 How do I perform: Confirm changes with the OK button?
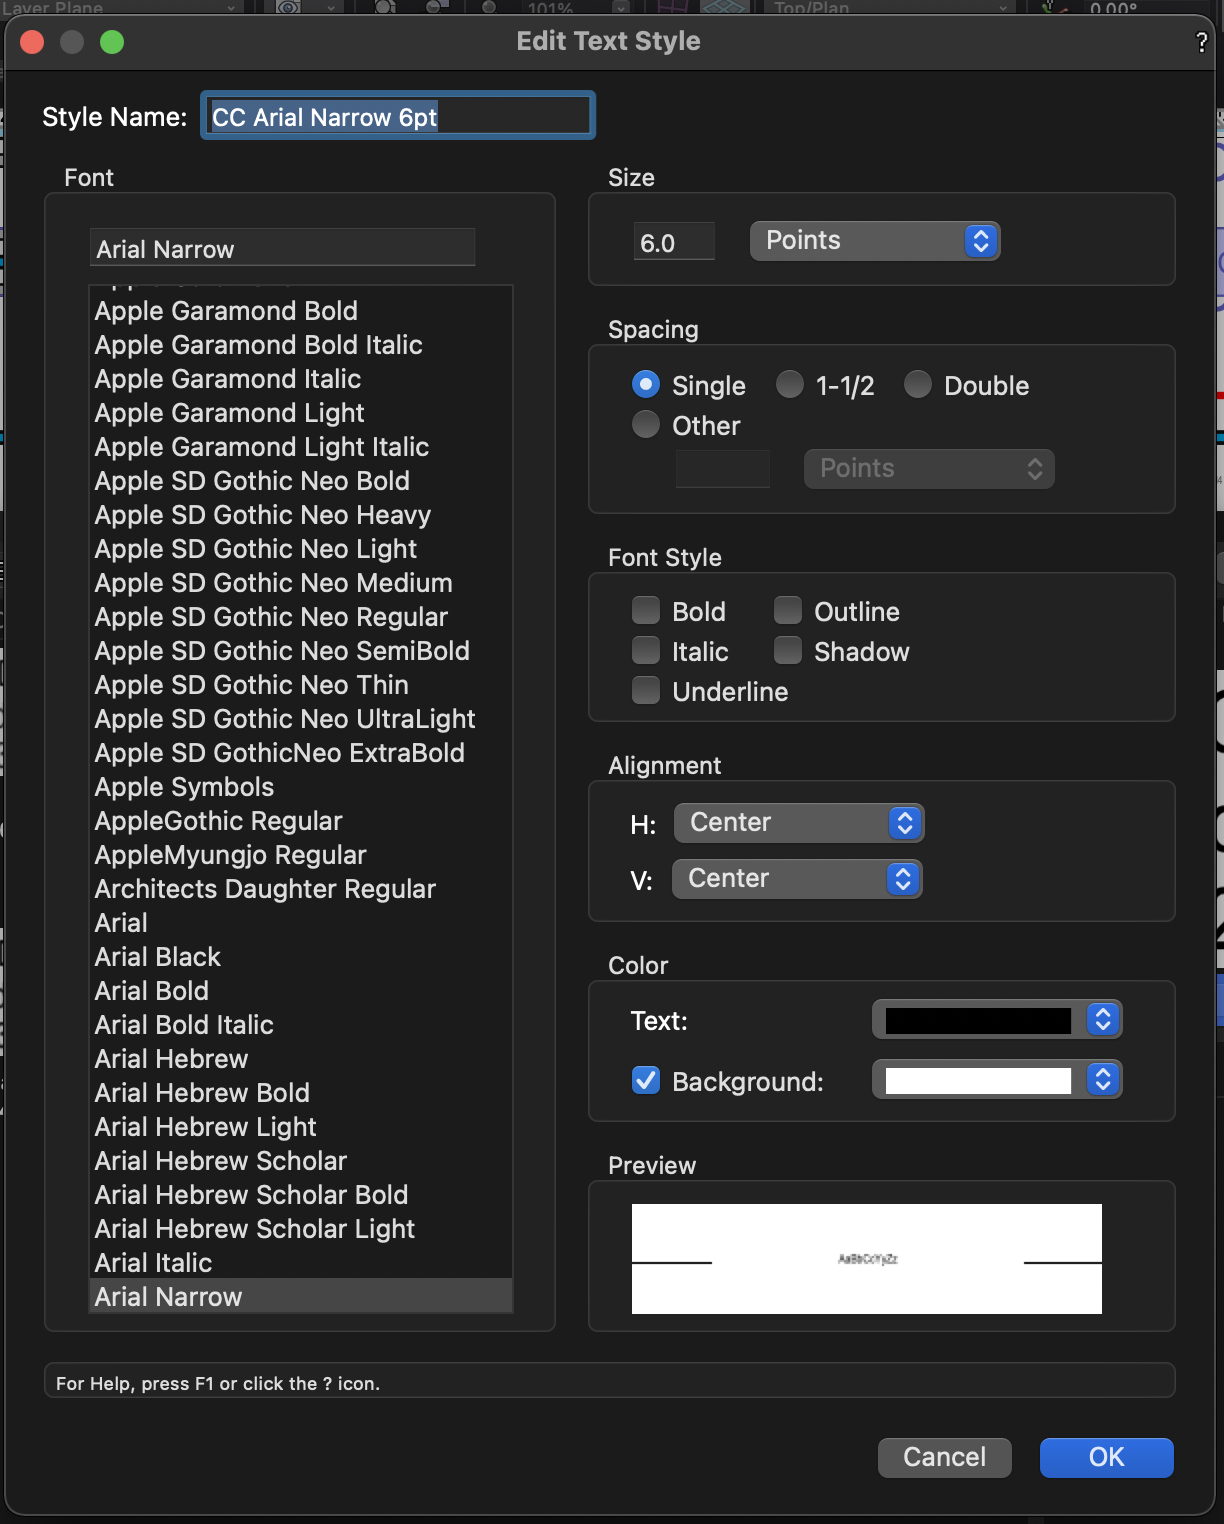pyautogui.click(x=1105, y=1457)
